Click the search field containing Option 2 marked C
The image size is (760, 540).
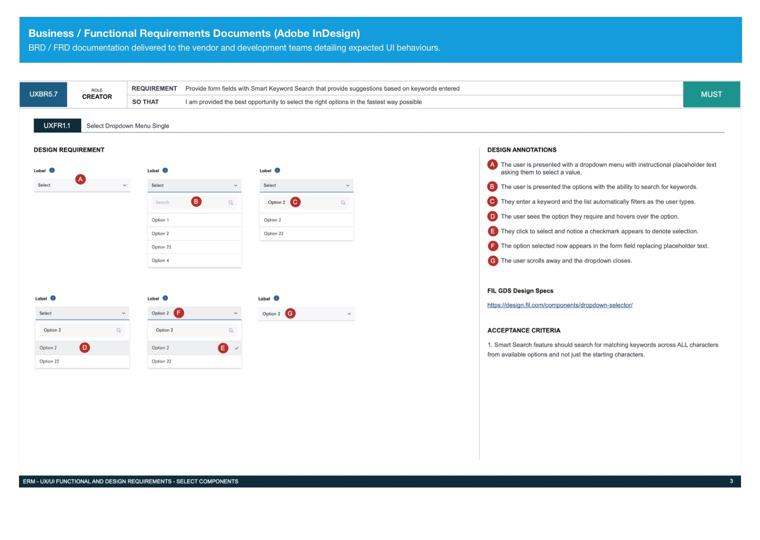coord(306,202)
